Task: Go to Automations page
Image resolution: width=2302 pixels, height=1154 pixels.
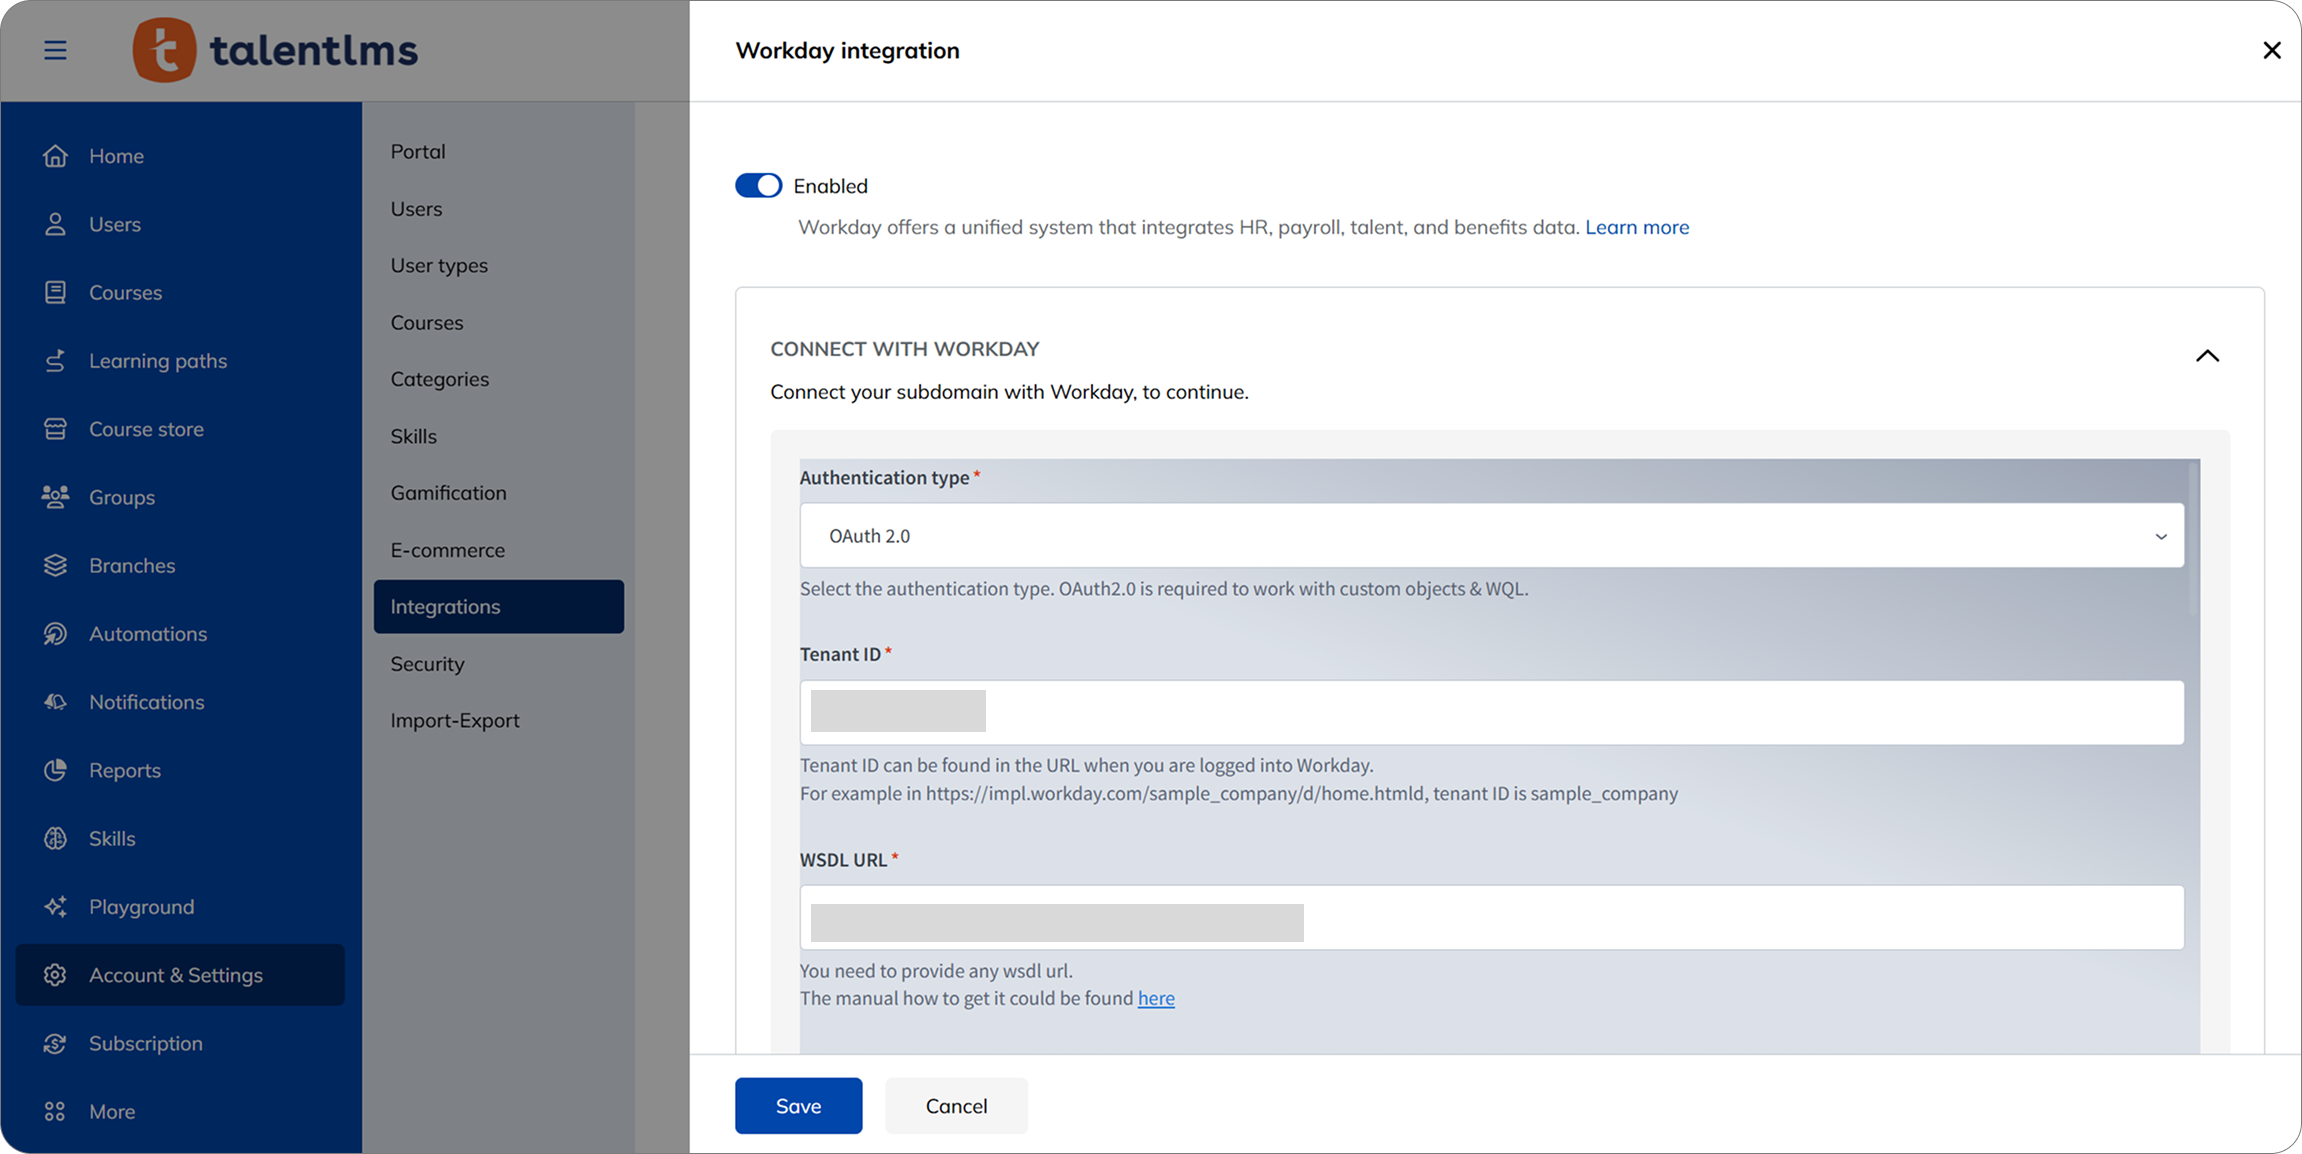Action: click(x=148, y=633)
